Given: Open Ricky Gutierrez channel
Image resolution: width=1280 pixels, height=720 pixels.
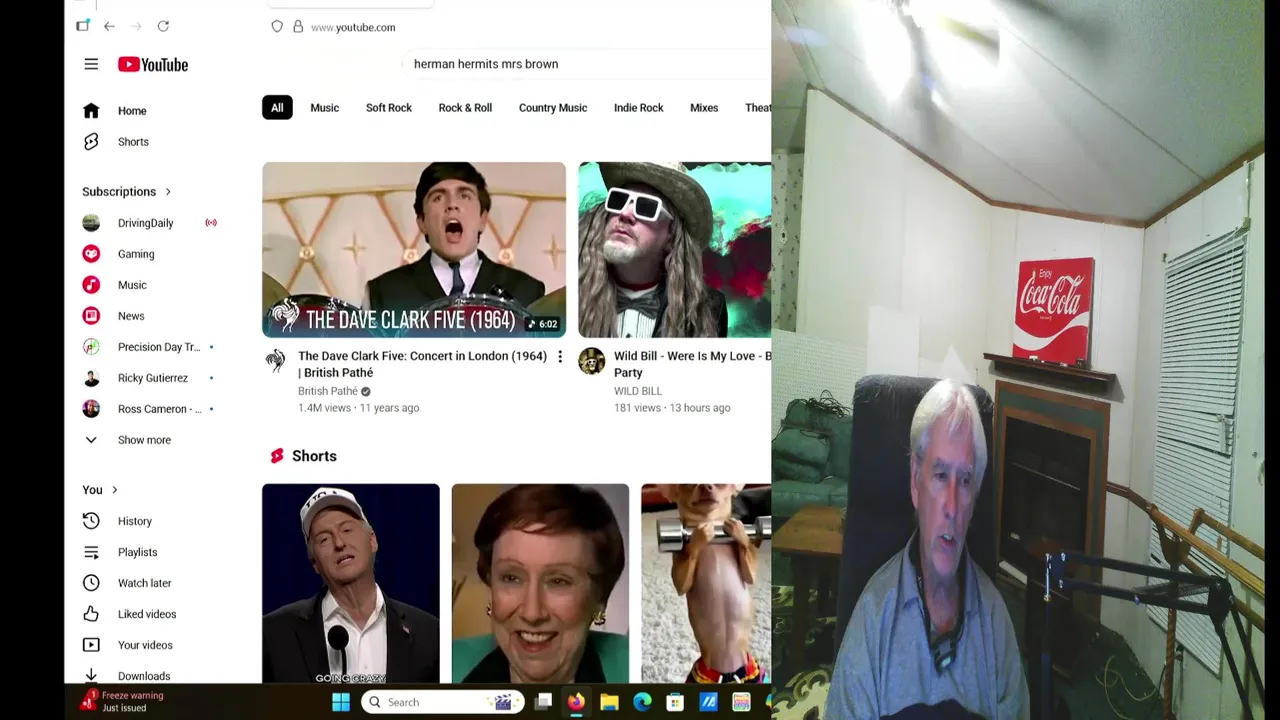Looking at the screenshot, I should 153,378.
